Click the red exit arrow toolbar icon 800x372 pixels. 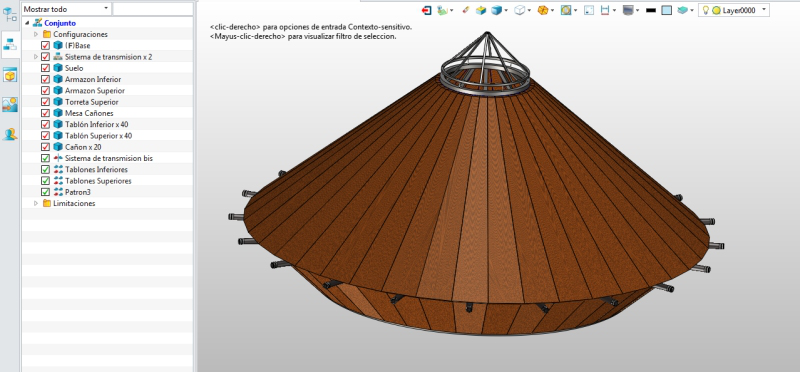[427, 10]
